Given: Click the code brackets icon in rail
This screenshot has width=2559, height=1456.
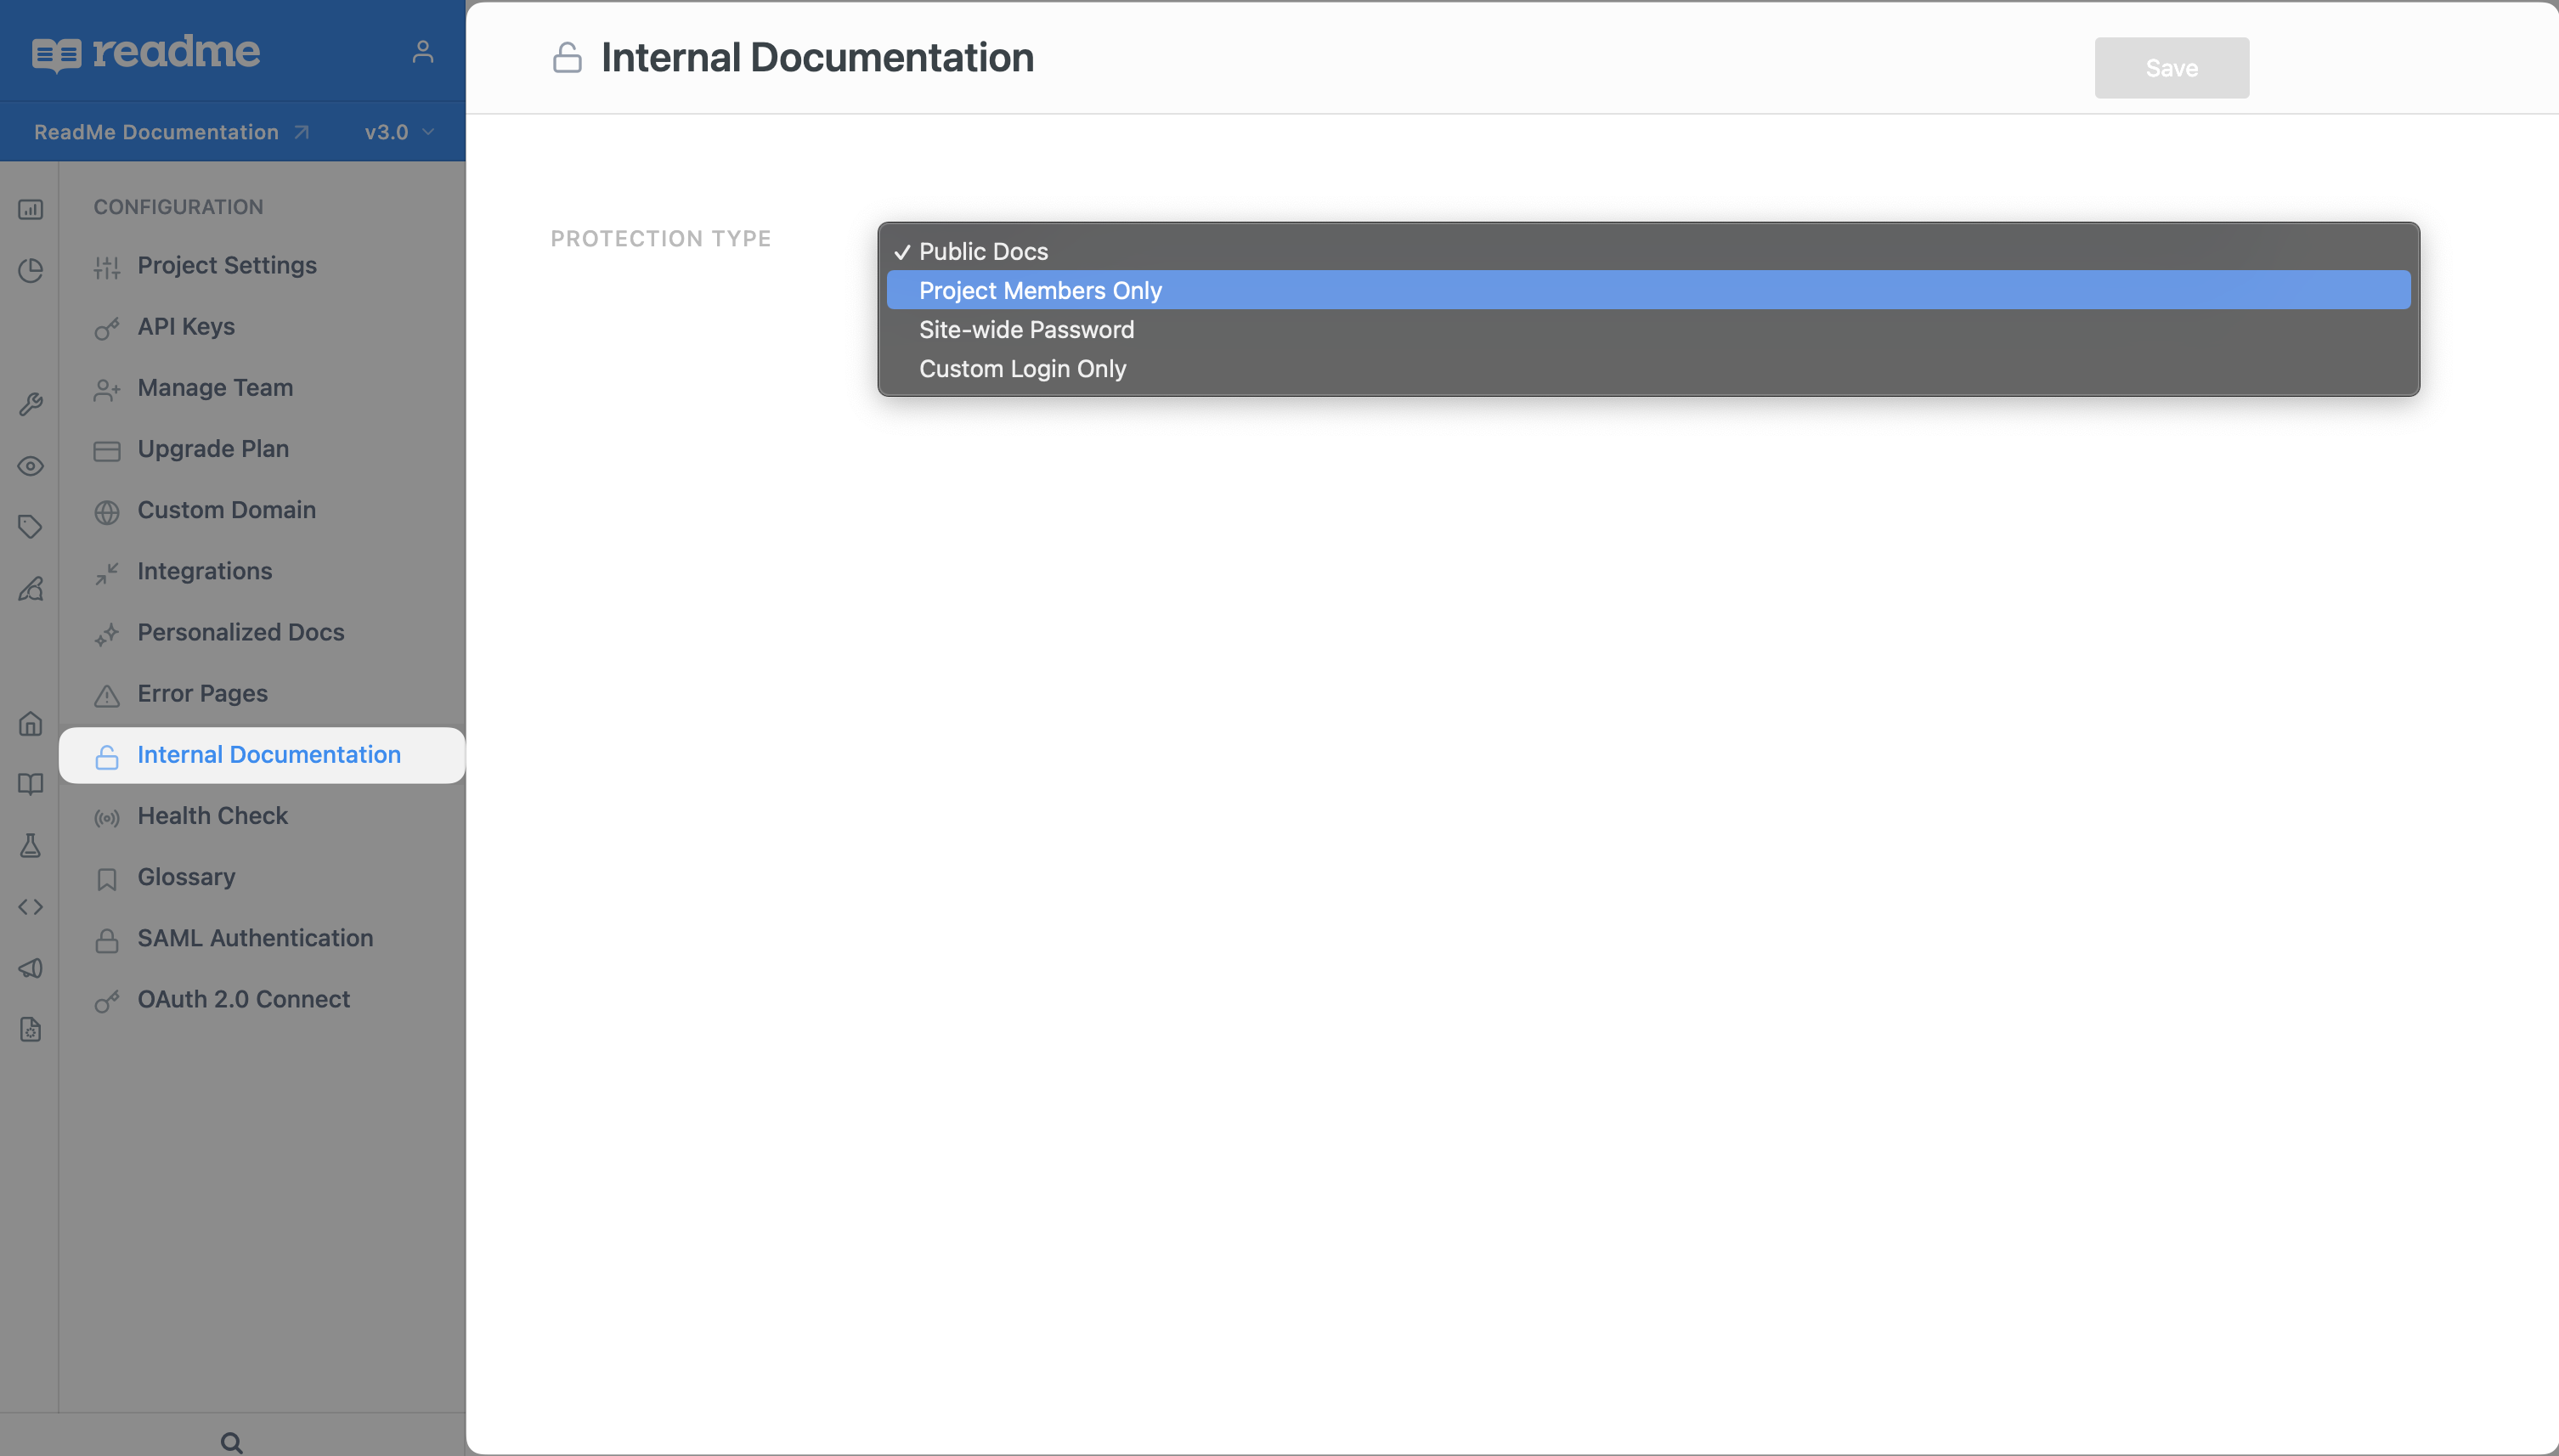Looking at the screenshot, I should [x=30, y=907].
